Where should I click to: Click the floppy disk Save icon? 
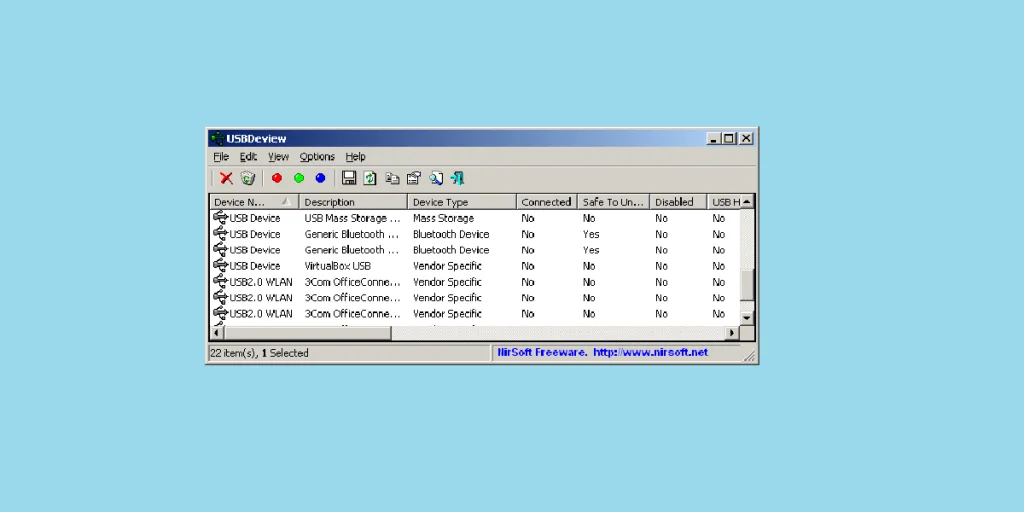pos(349,178)
